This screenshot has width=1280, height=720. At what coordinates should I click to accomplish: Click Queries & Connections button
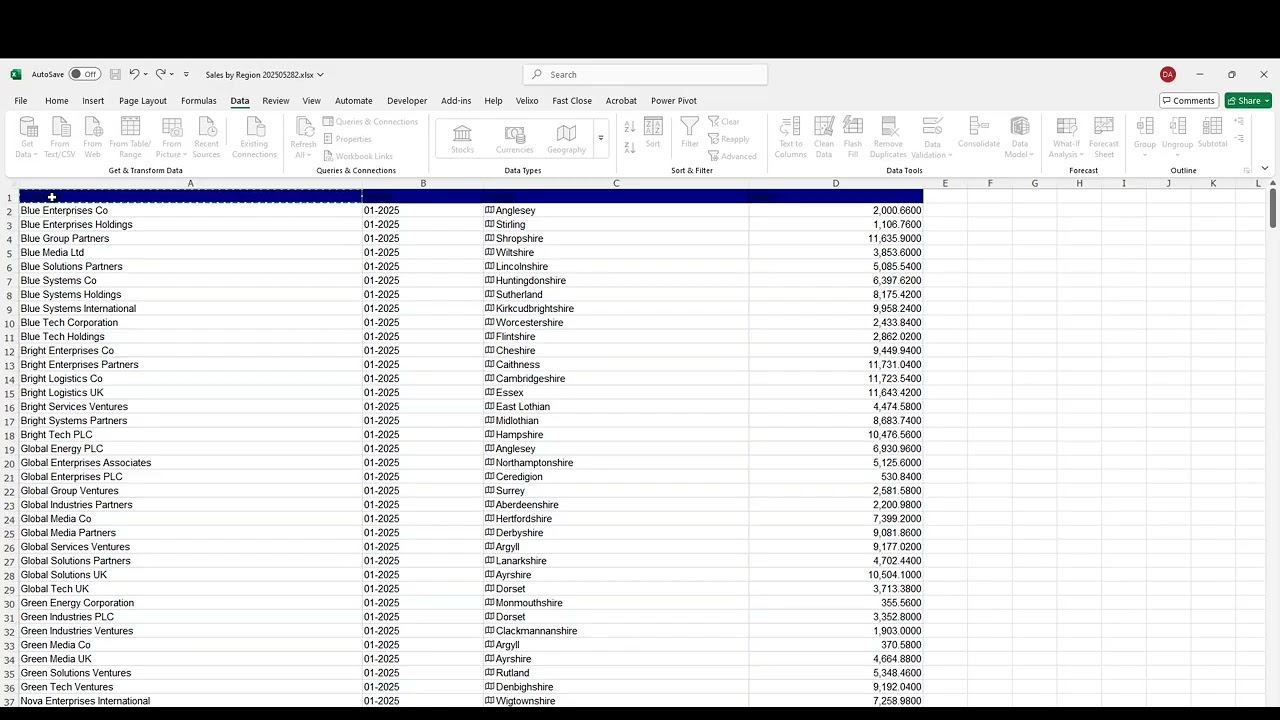coord(370,122)
